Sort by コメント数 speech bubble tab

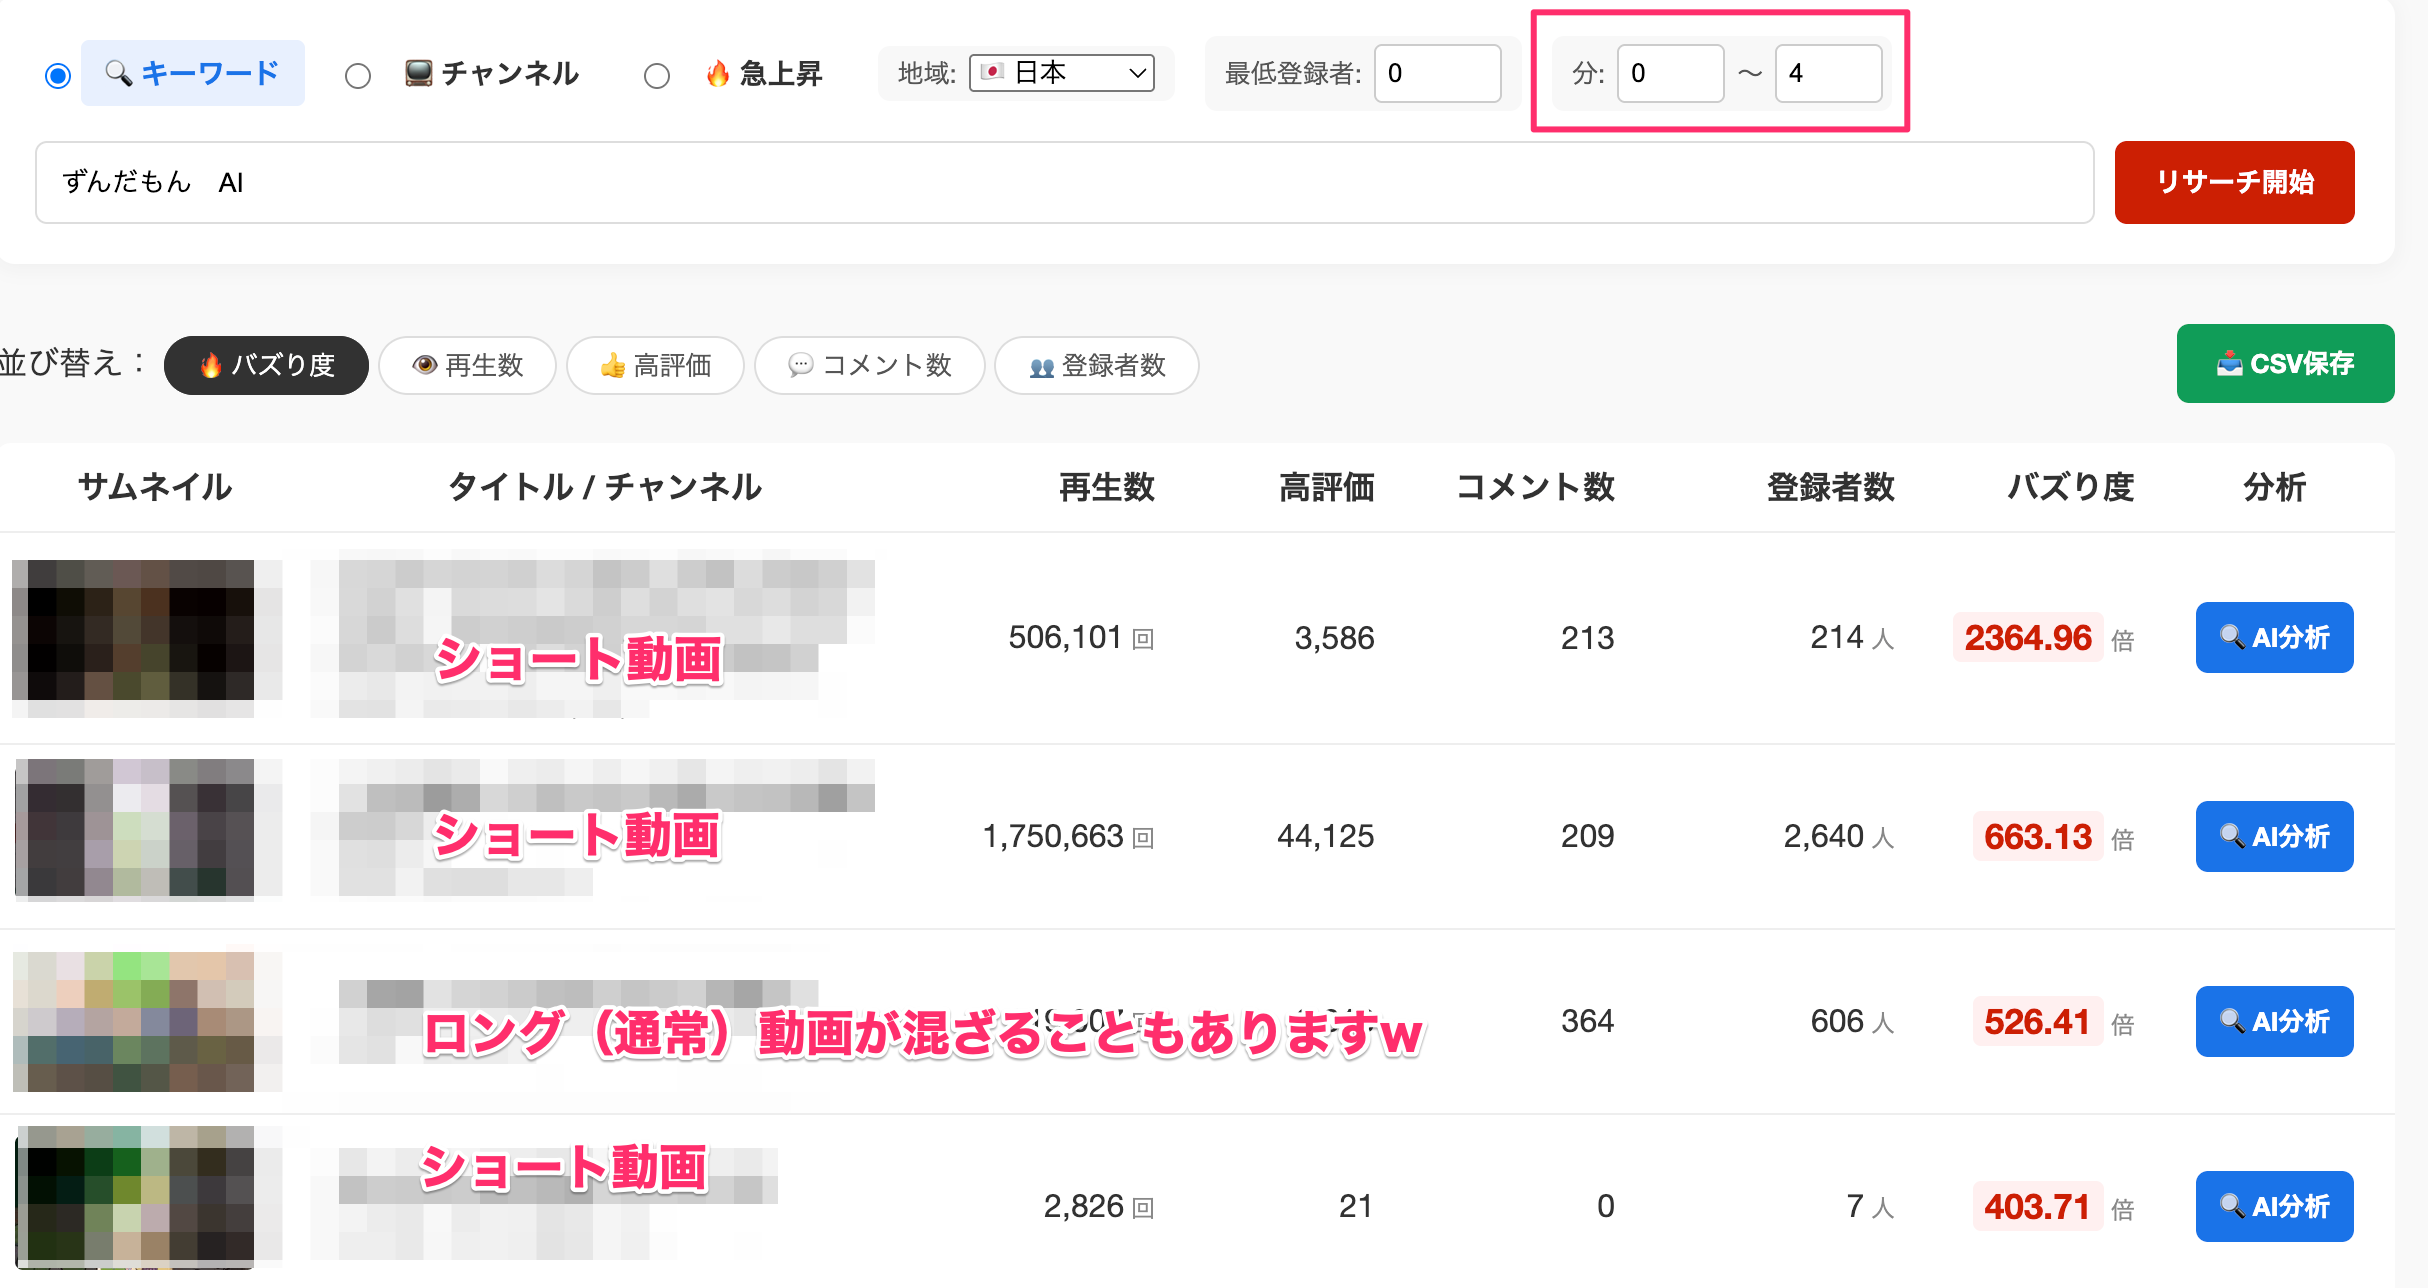[x=869, y=365]
